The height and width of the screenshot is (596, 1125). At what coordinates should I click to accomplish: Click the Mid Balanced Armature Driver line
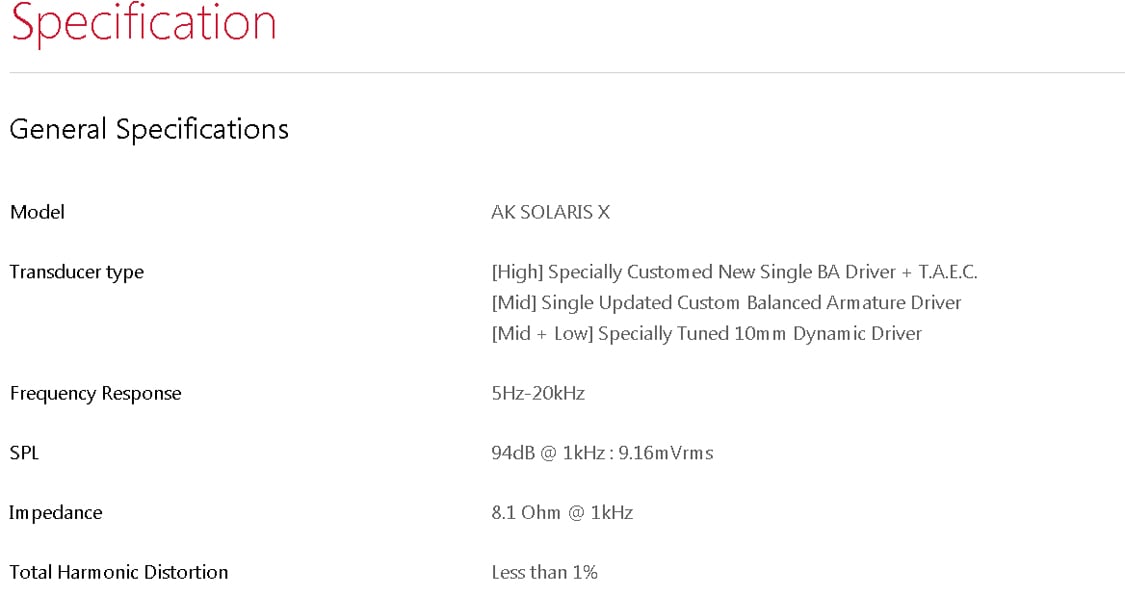click(x=726, y=303)
